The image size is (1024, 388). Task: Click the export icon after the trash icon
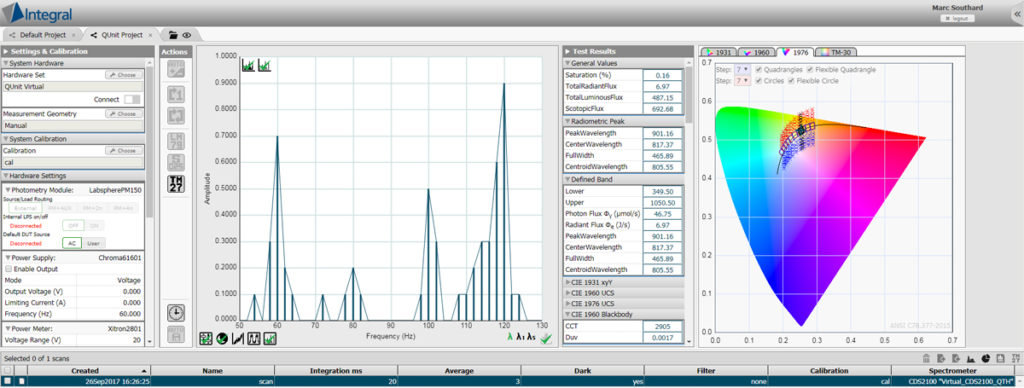click(941, 358)
